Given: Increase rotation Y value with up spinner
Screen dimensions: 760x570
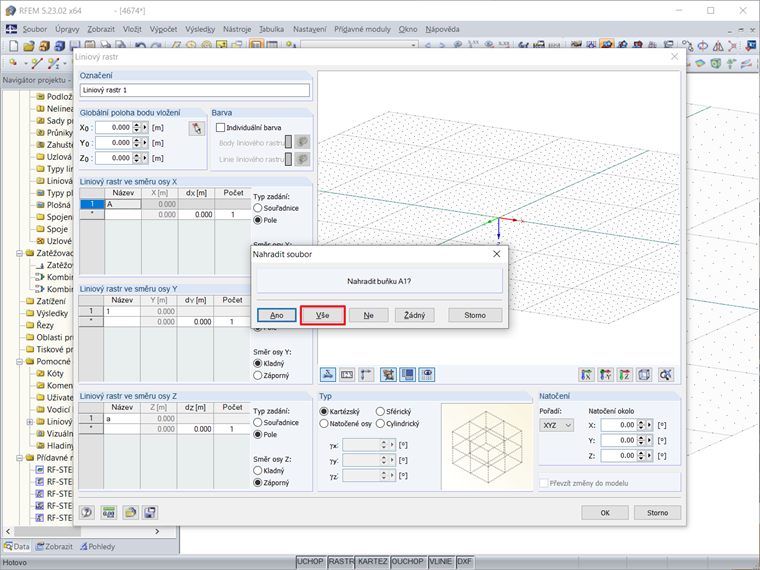Looking at the screenshot, I should point(641,438).
